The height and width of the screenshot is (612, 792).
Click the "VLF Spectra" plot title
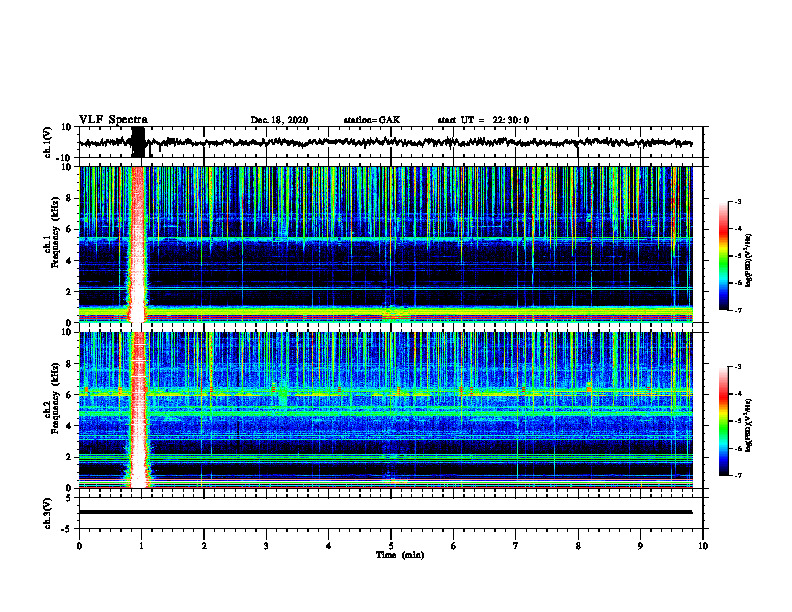[x=113, y=120]
